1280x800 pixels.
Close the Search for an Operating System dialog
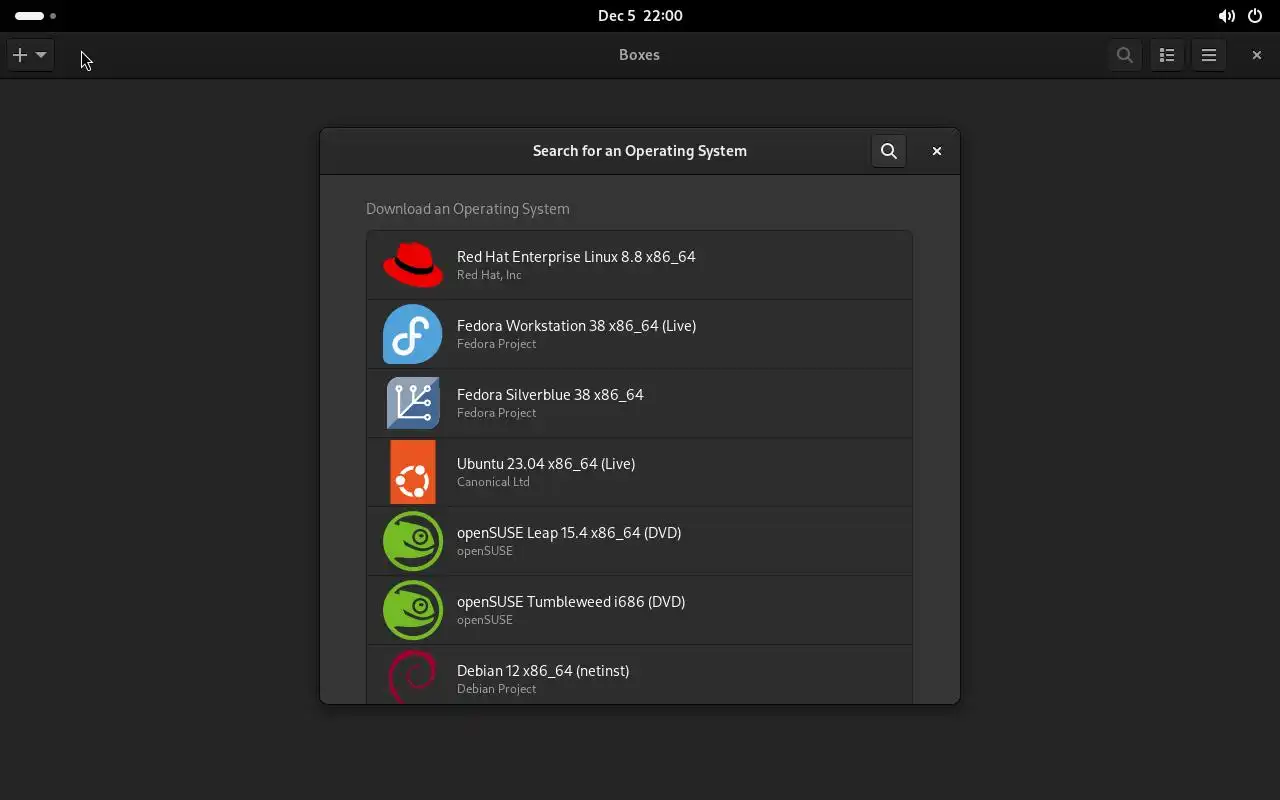pyautogui.click(x=937, y=151)
